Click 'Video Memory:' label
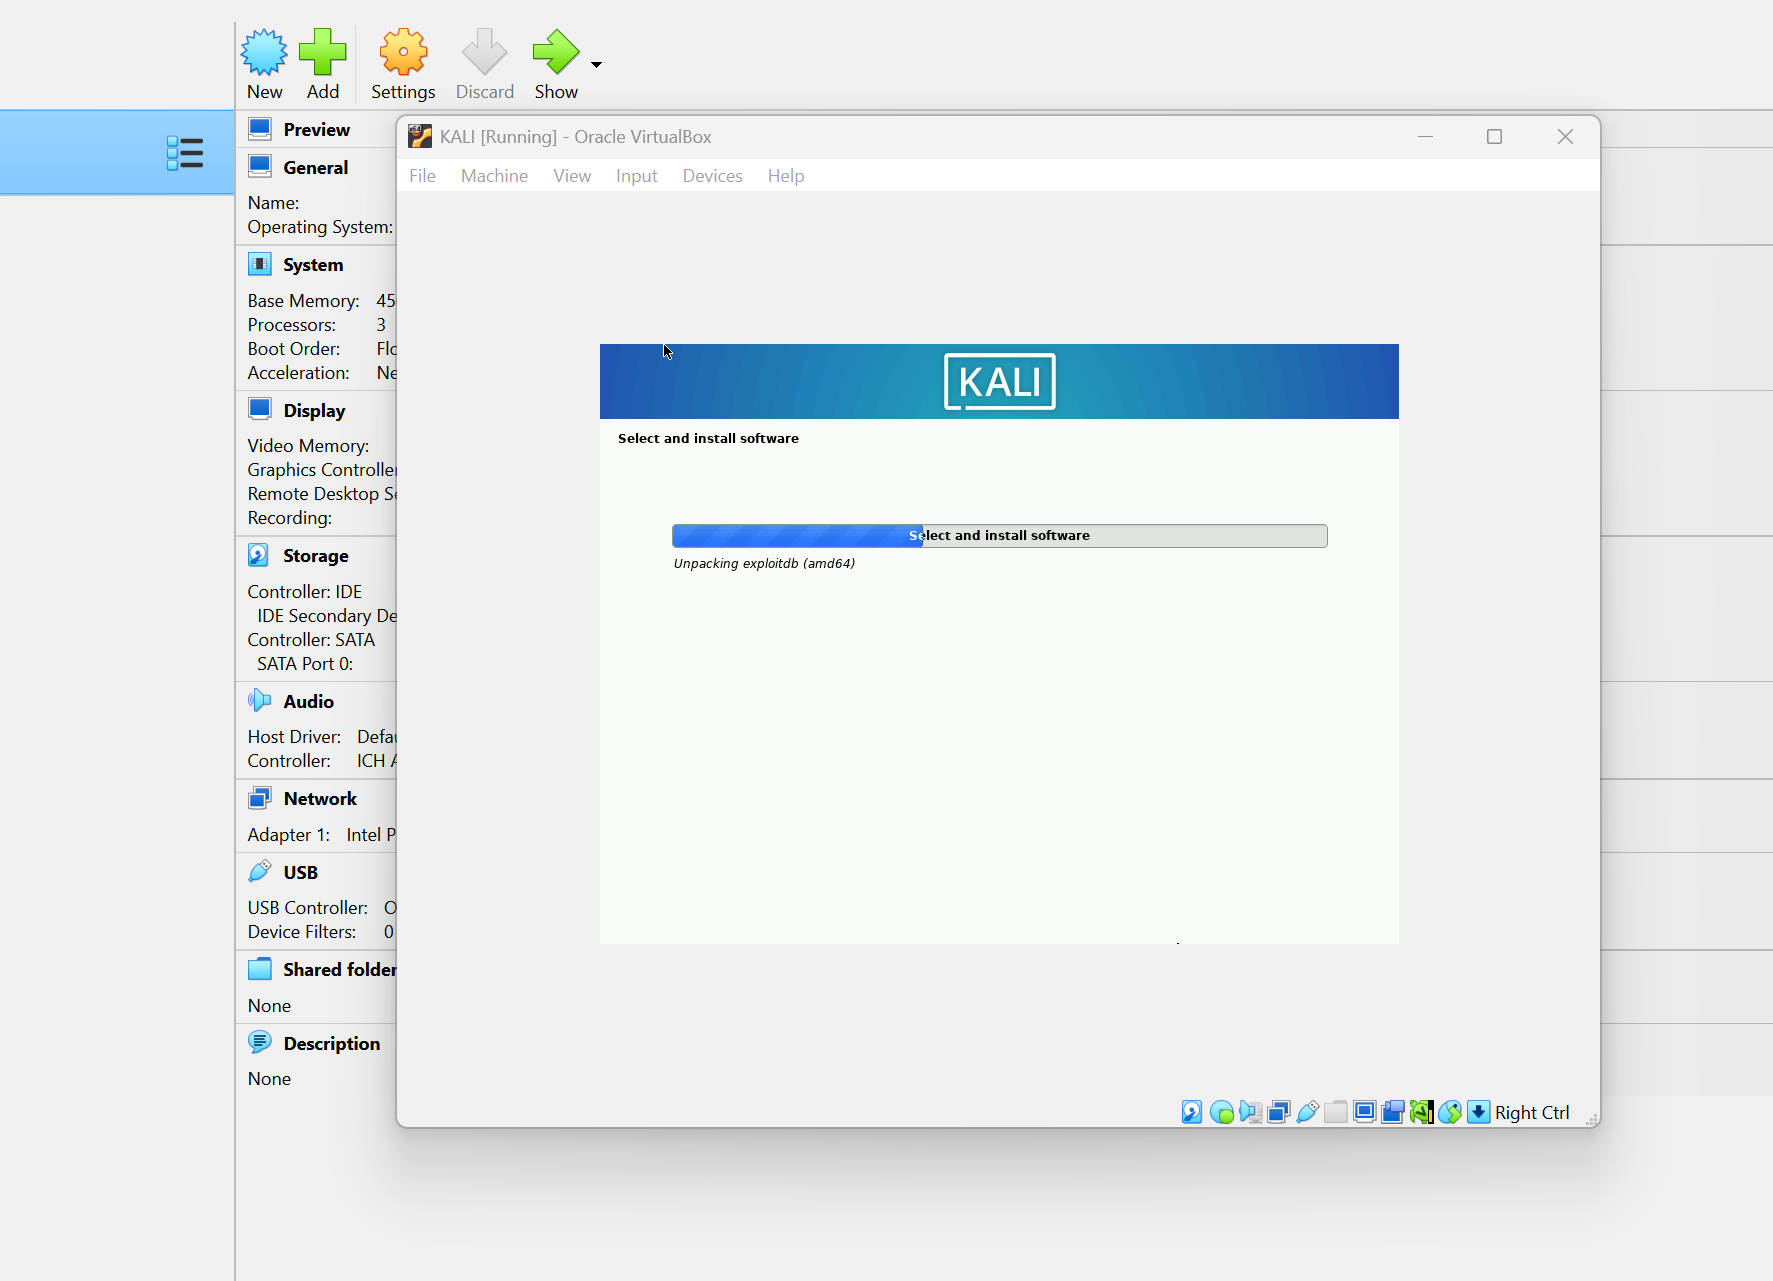The height and width of the screenshot is (1281, 1773). (308, 446)
